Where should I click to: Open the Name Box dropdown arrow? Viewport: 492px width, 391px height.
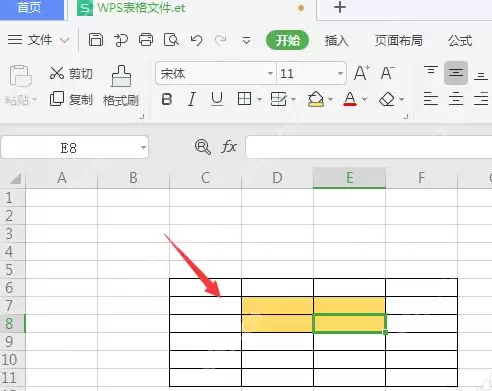coord(143,147)
